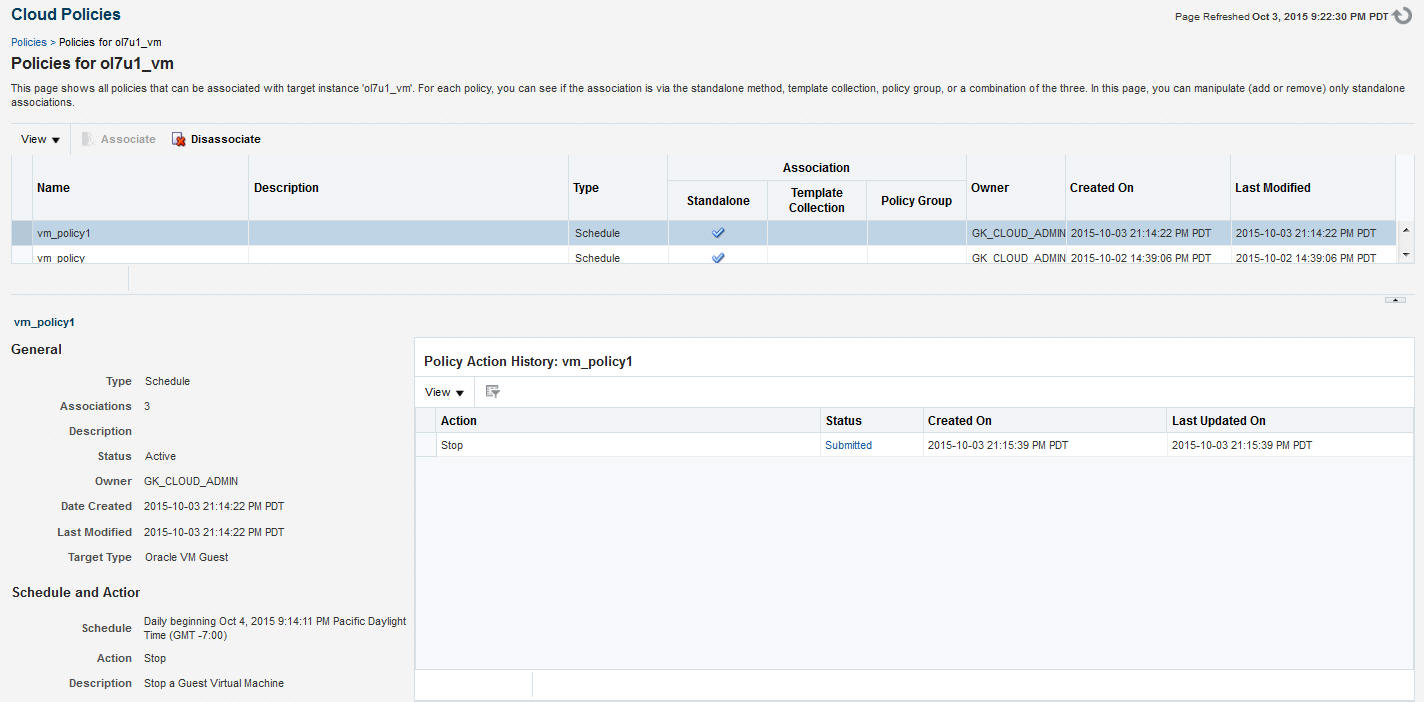Refresh the page using the refresh icon
Image resolution: width=1424 pixels, height=702 pixels.
point(1402,16)
